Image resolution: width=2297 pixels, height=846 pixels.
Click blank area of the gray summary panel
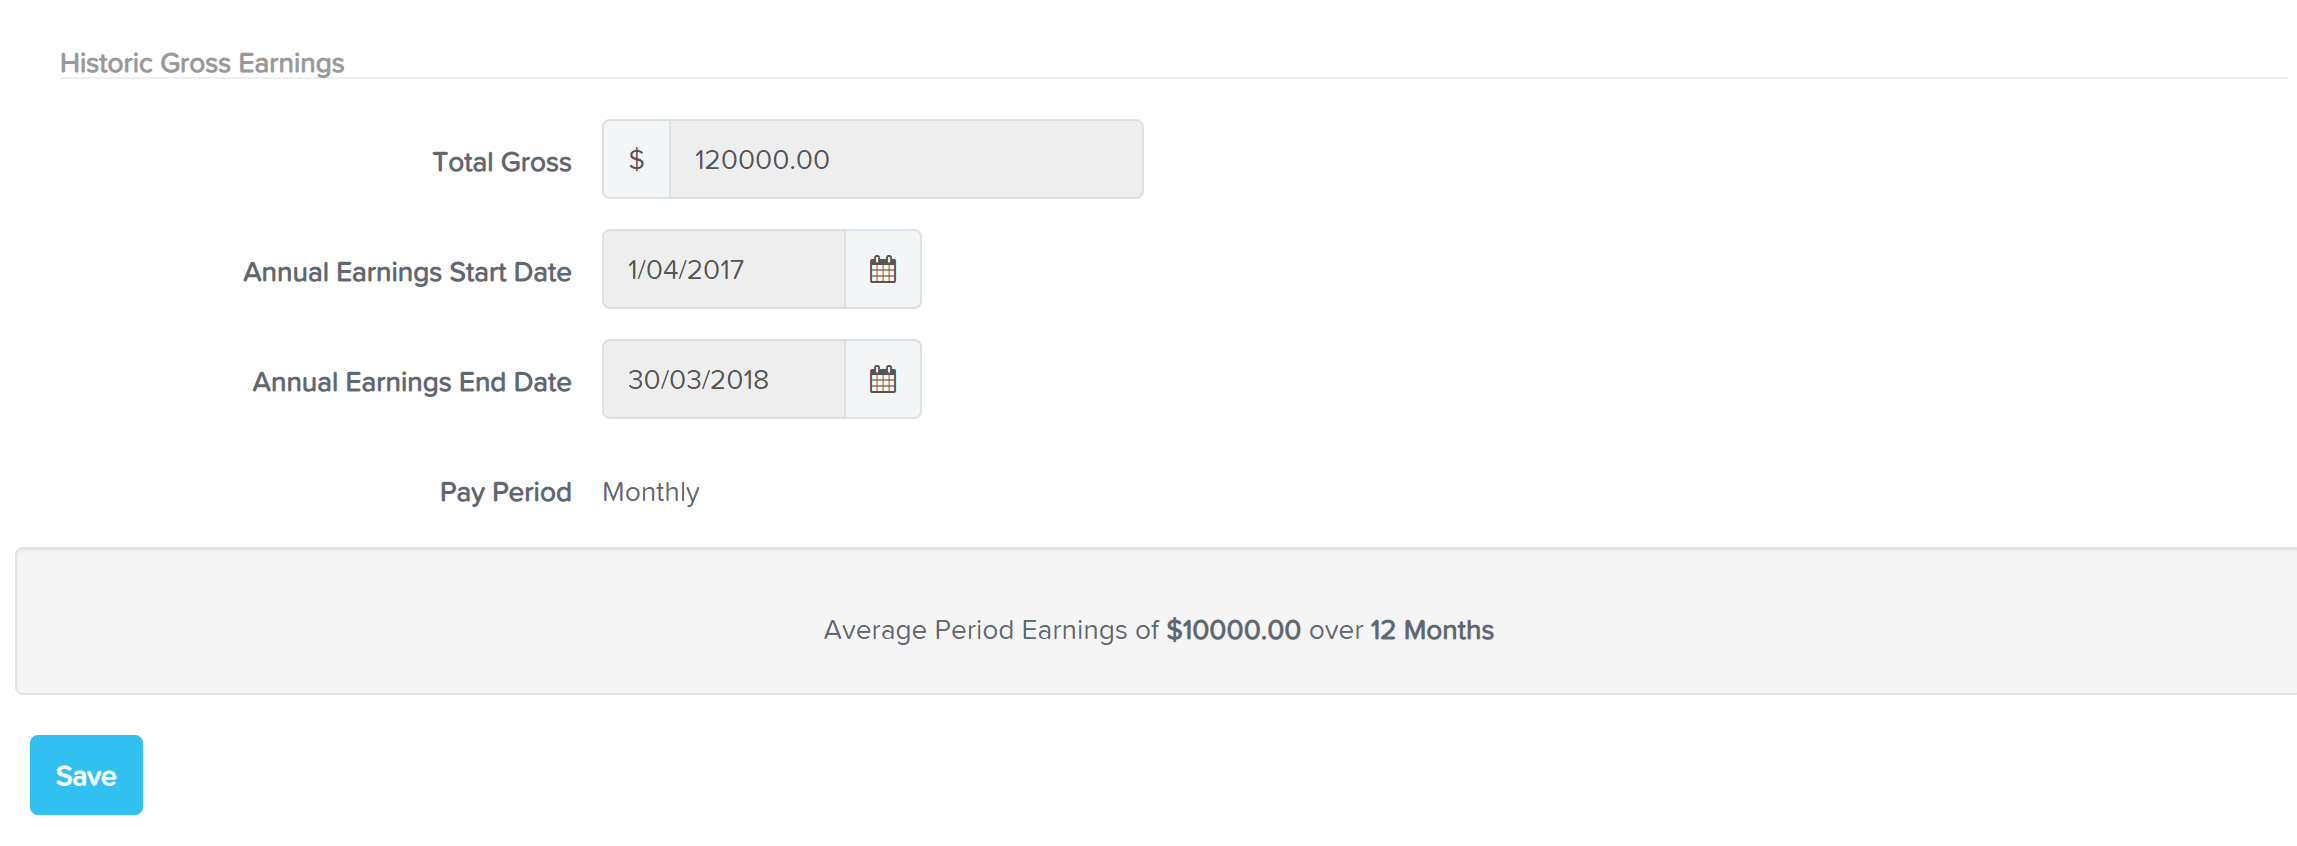click(400, 620)
